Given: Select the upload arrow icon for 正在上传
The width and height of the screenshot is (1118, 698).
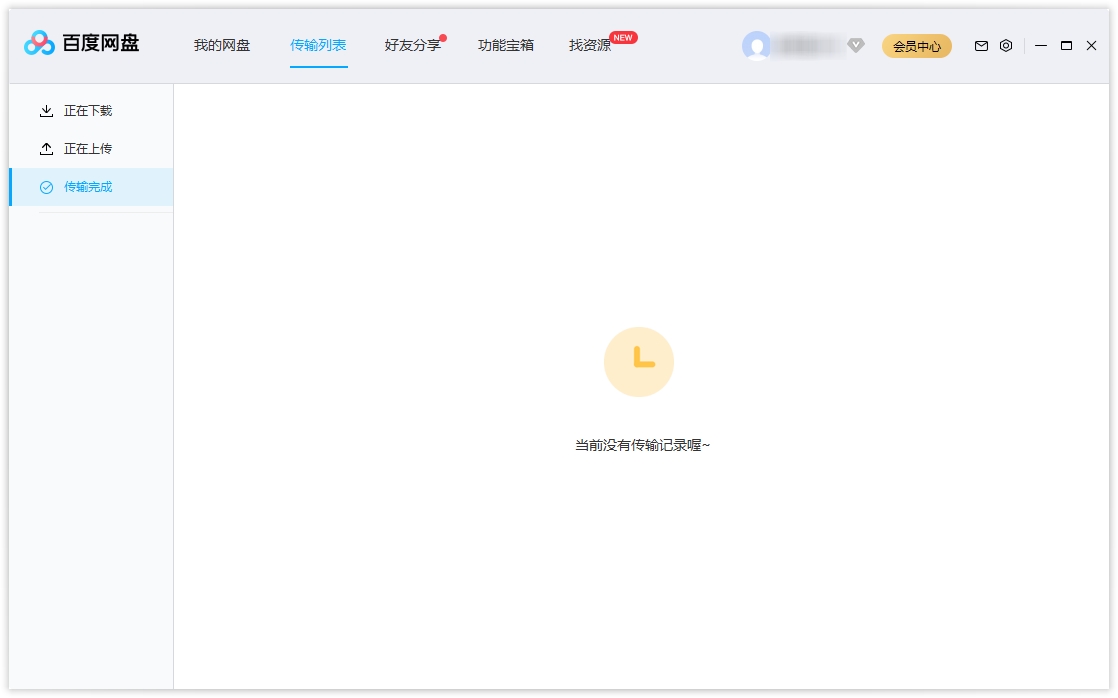Looking at the screenshot, I should point(47,149).
